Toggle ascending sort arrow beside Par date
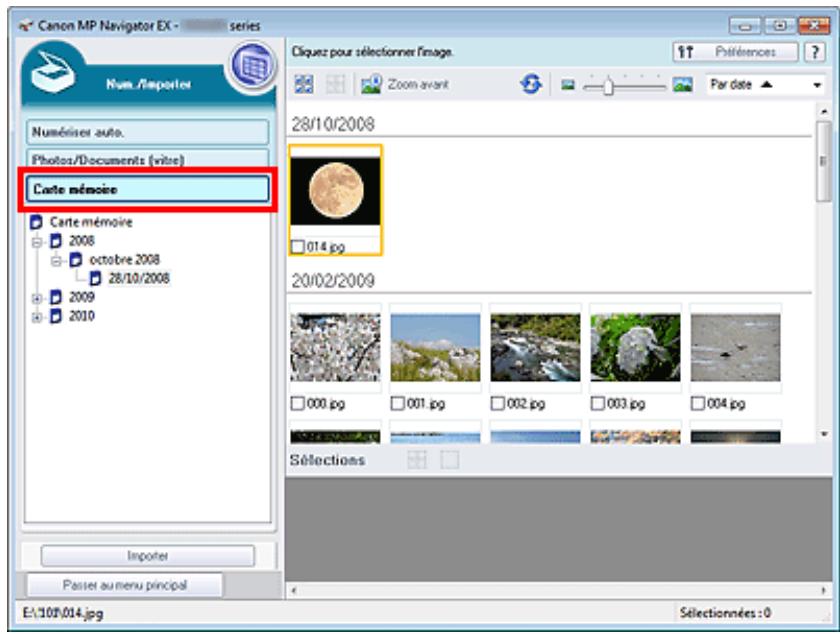 (767, 84)
